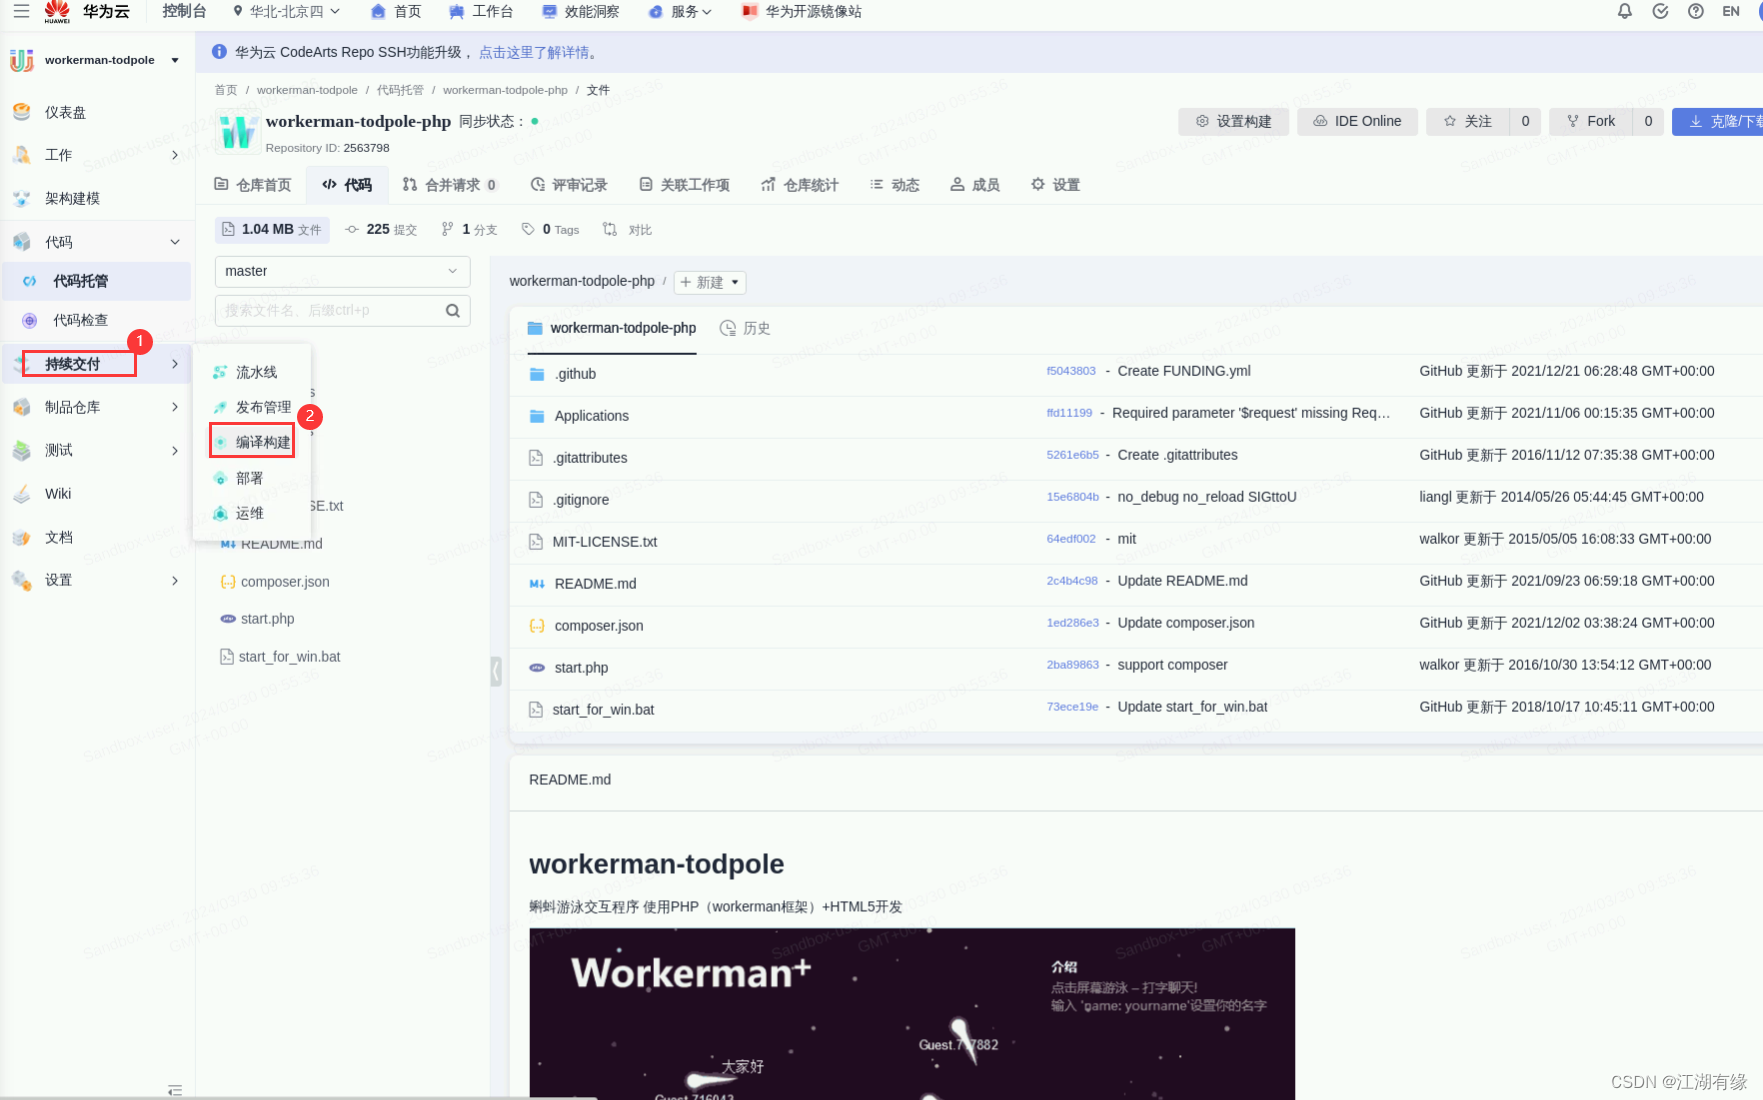
Task: Select 代码检查 in the sidebar
Action: click(x=80, y=320)
